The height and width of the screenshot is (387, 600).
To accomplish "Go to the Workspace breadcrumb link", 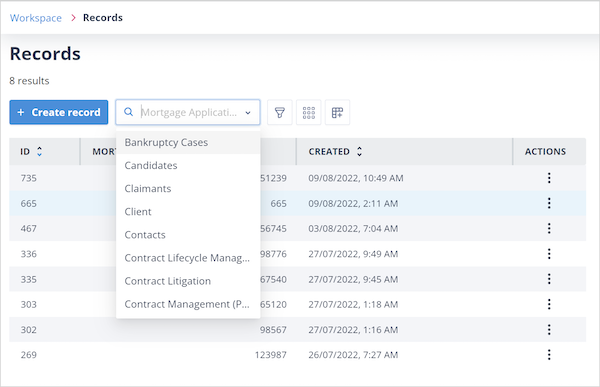I will [36, 18].
